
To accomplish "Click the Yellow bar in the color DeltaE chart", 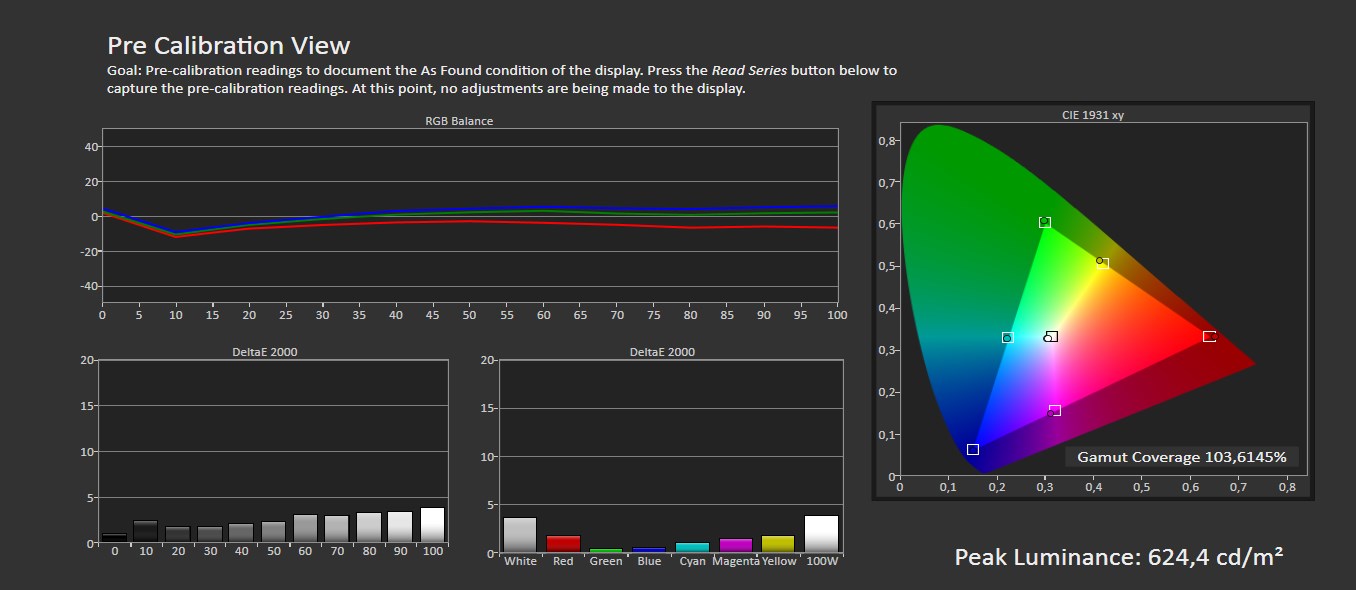I will coord(778,544).
